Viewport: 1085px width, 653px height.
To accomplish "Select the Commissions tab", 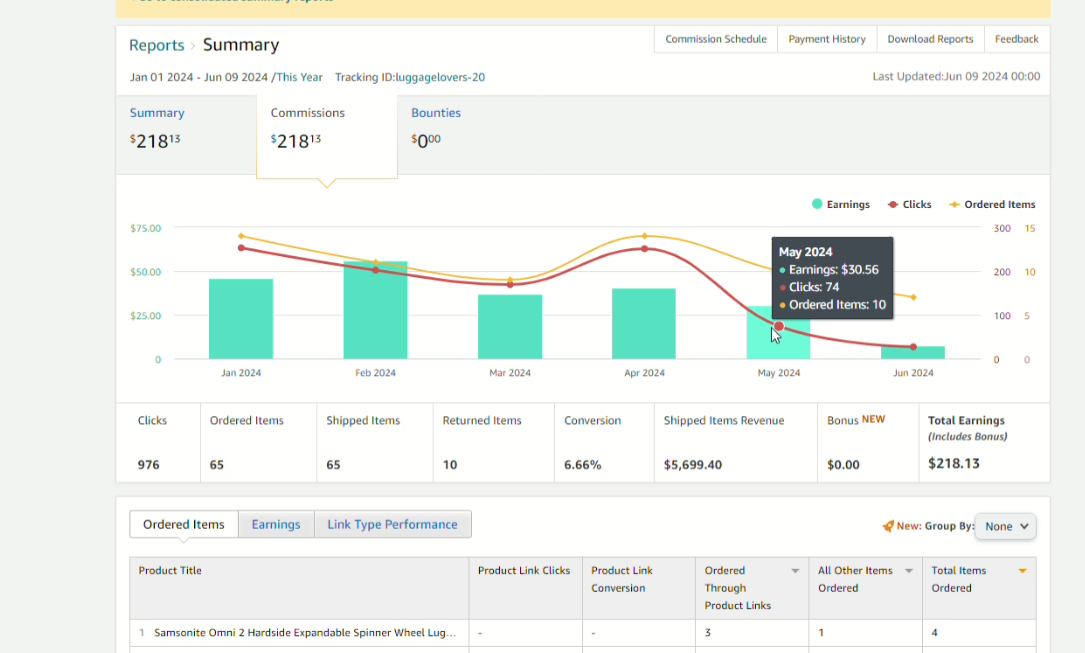I will point(327,135).
